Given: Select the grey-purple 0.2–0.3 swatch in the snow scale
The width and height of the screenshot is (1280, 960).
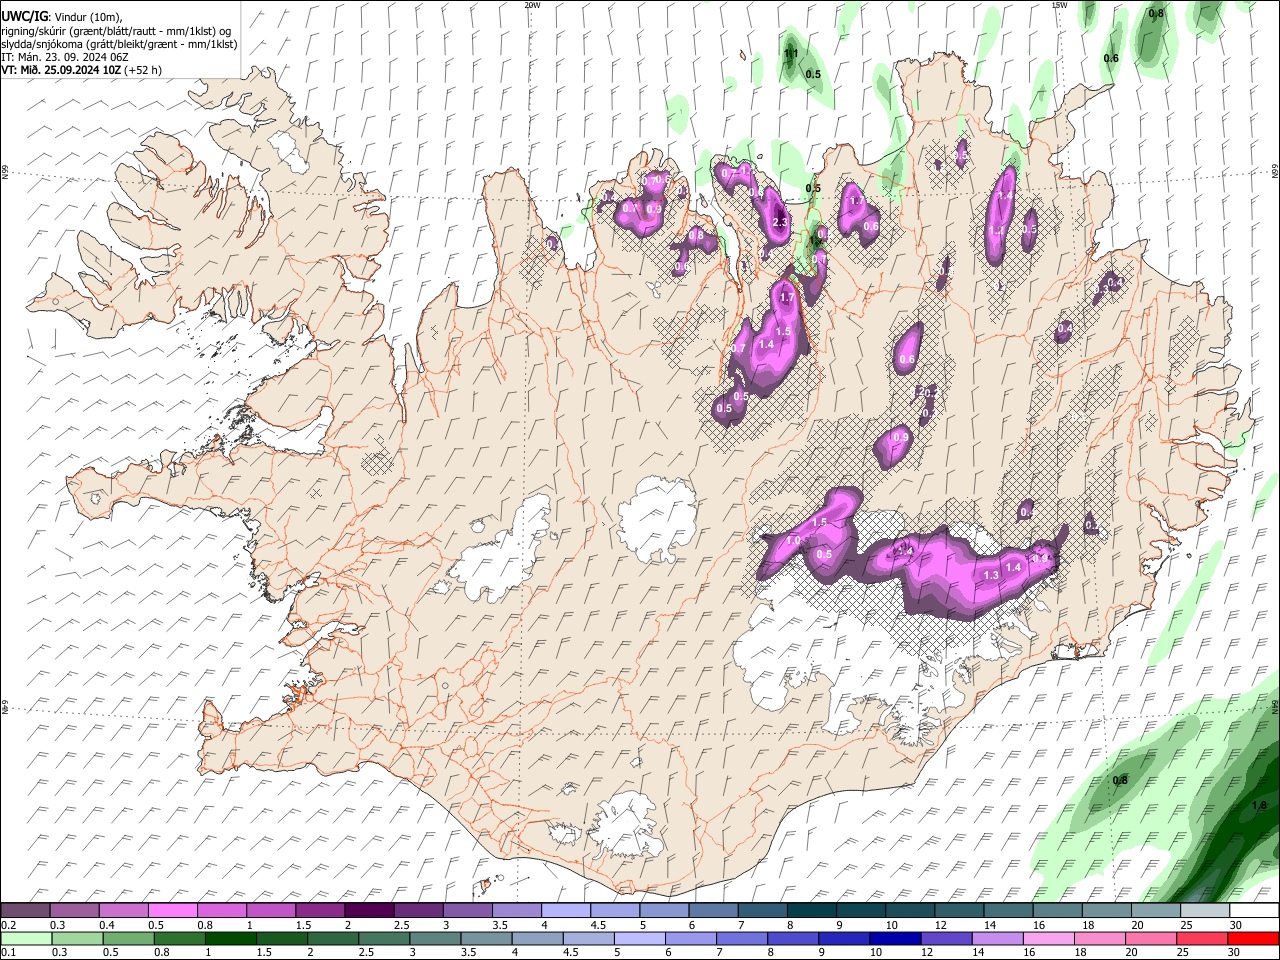Looking at the screenshot, I should (x=26, y=911).
